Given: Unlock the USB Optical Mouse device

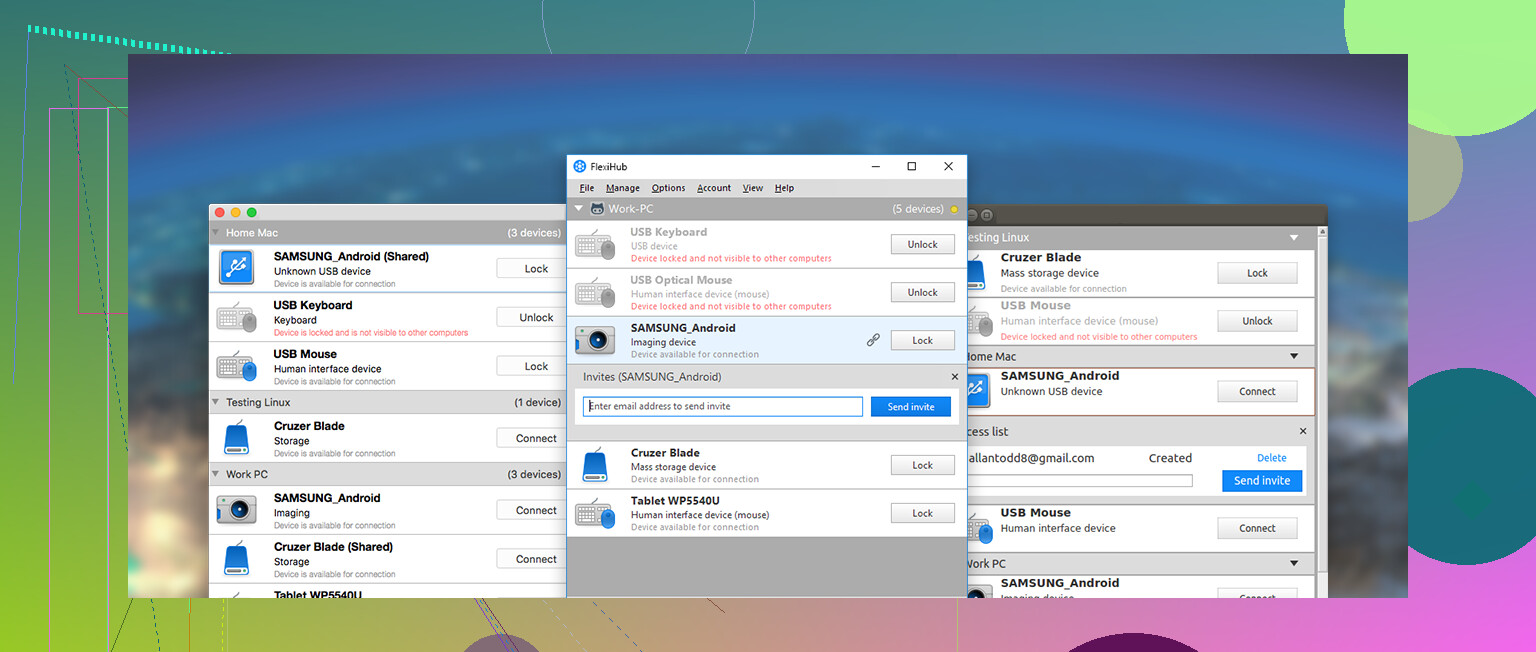Looking at the screenshot, I should pos(922,293).
